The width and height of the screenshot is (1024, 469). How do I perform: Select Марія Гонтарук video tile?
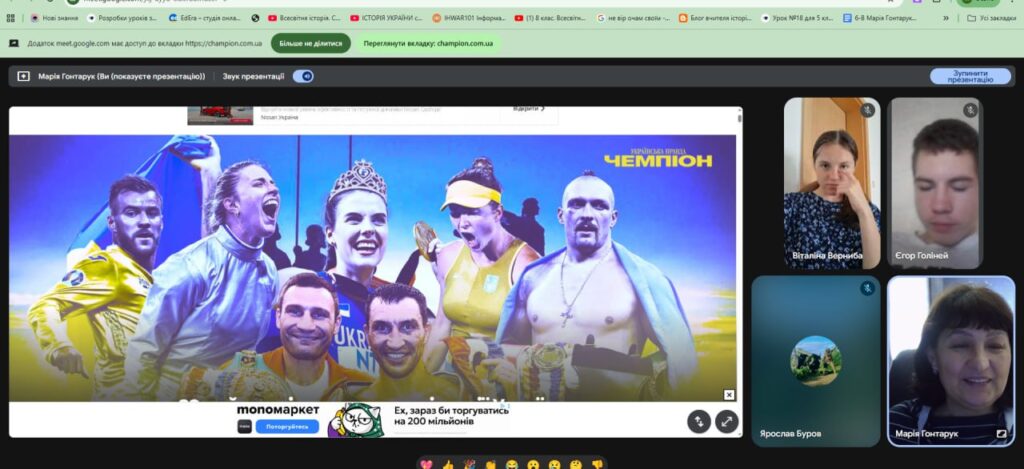coord(951,361)
